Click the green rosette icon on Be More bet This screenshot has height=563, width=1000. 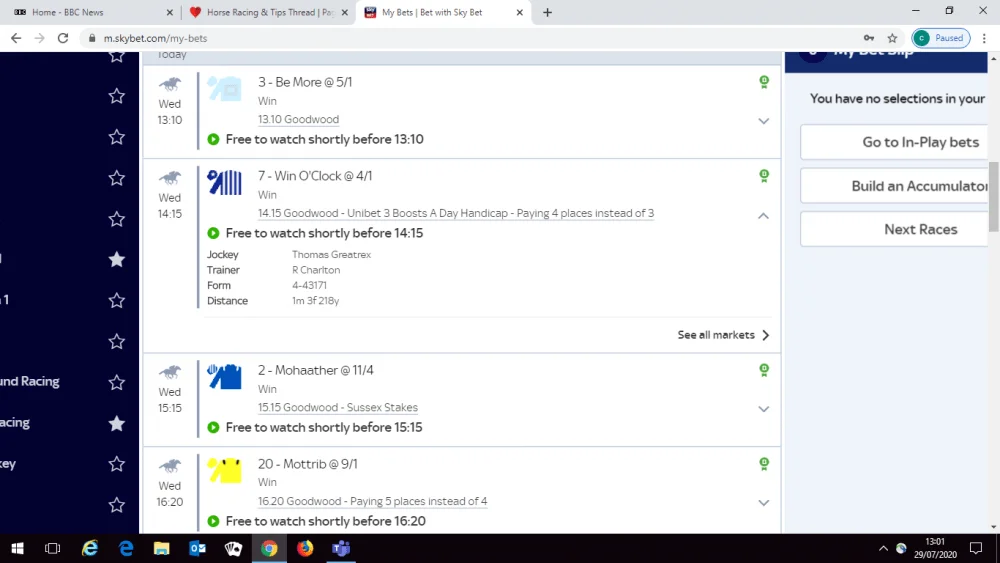[763, 82]
